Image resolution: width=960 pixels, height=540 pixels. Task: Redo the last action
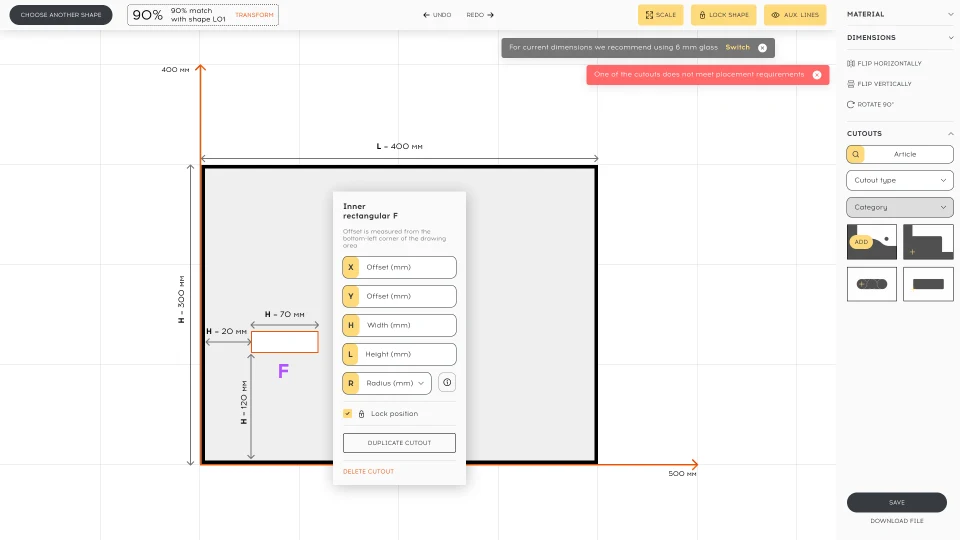click(480, 15)
